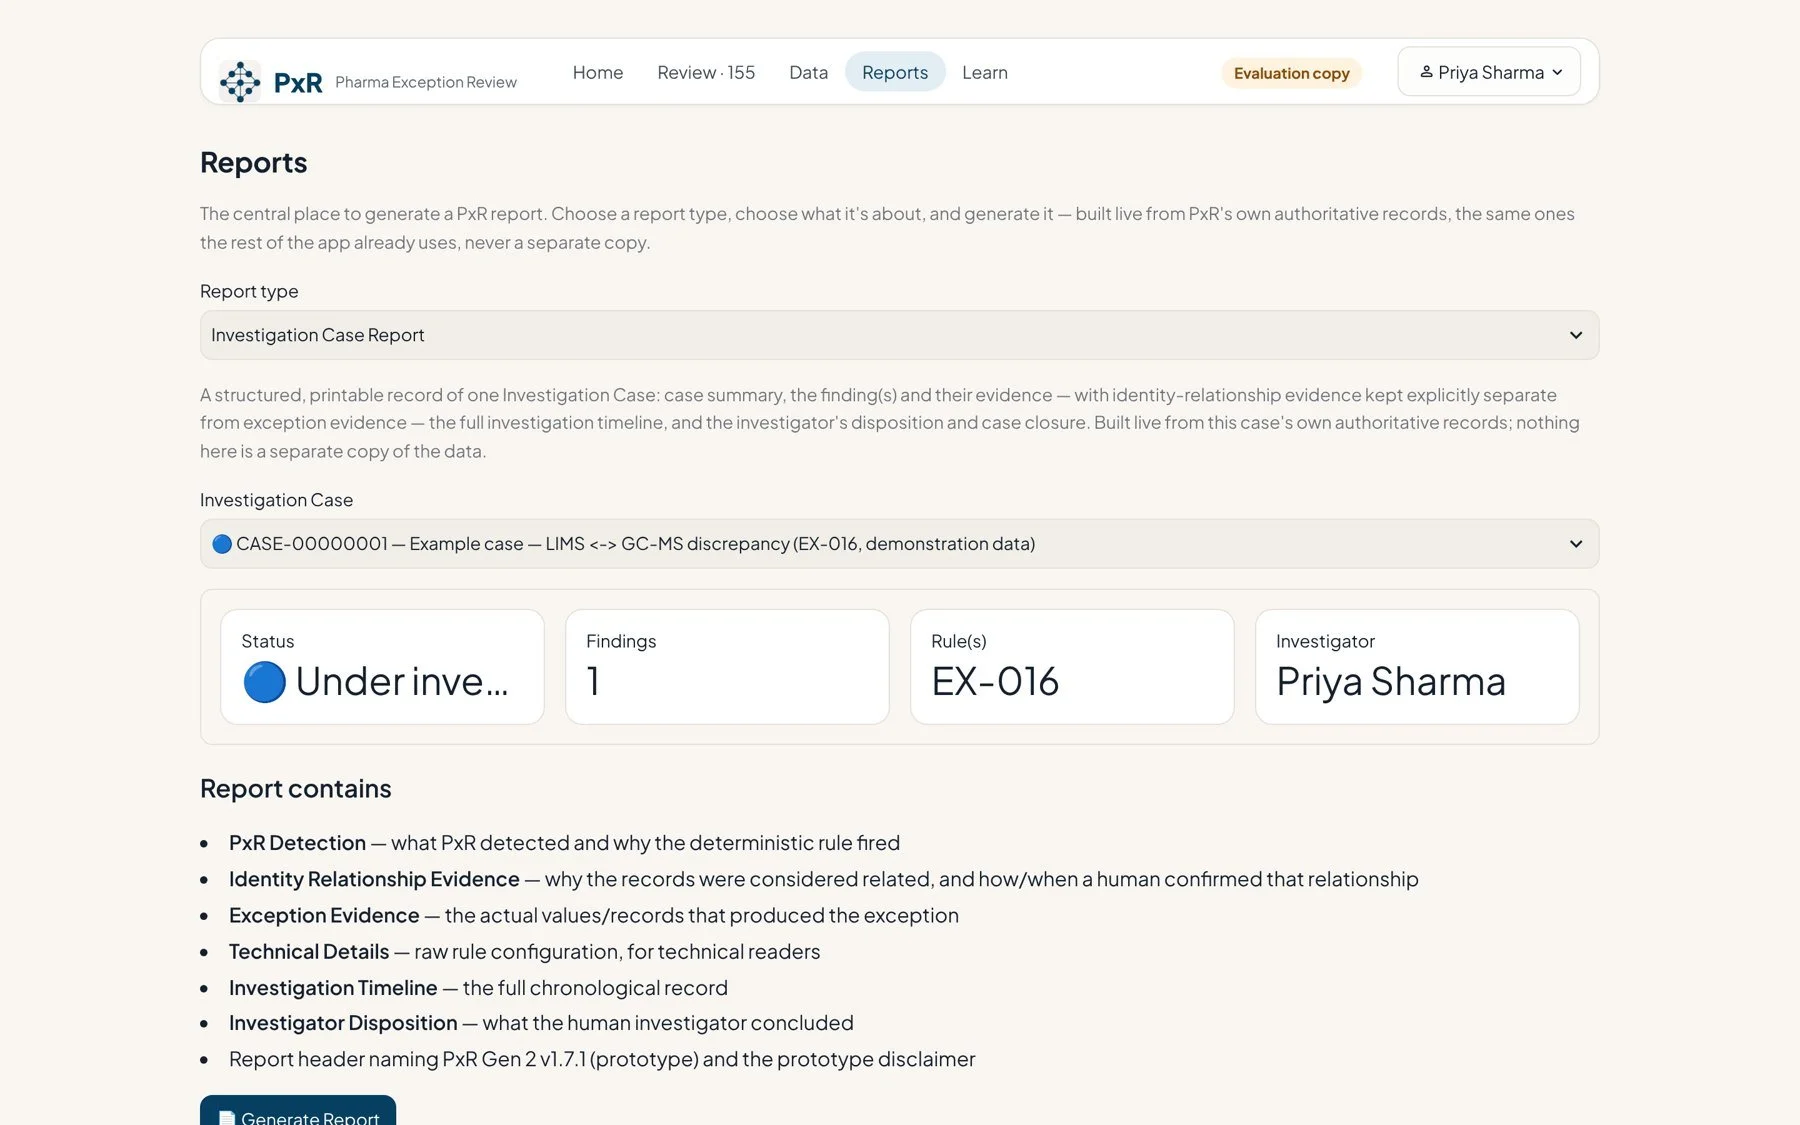Screen dimensions: 1800x1125
Task: Go to the Home tab
Action: coord(598,72)
